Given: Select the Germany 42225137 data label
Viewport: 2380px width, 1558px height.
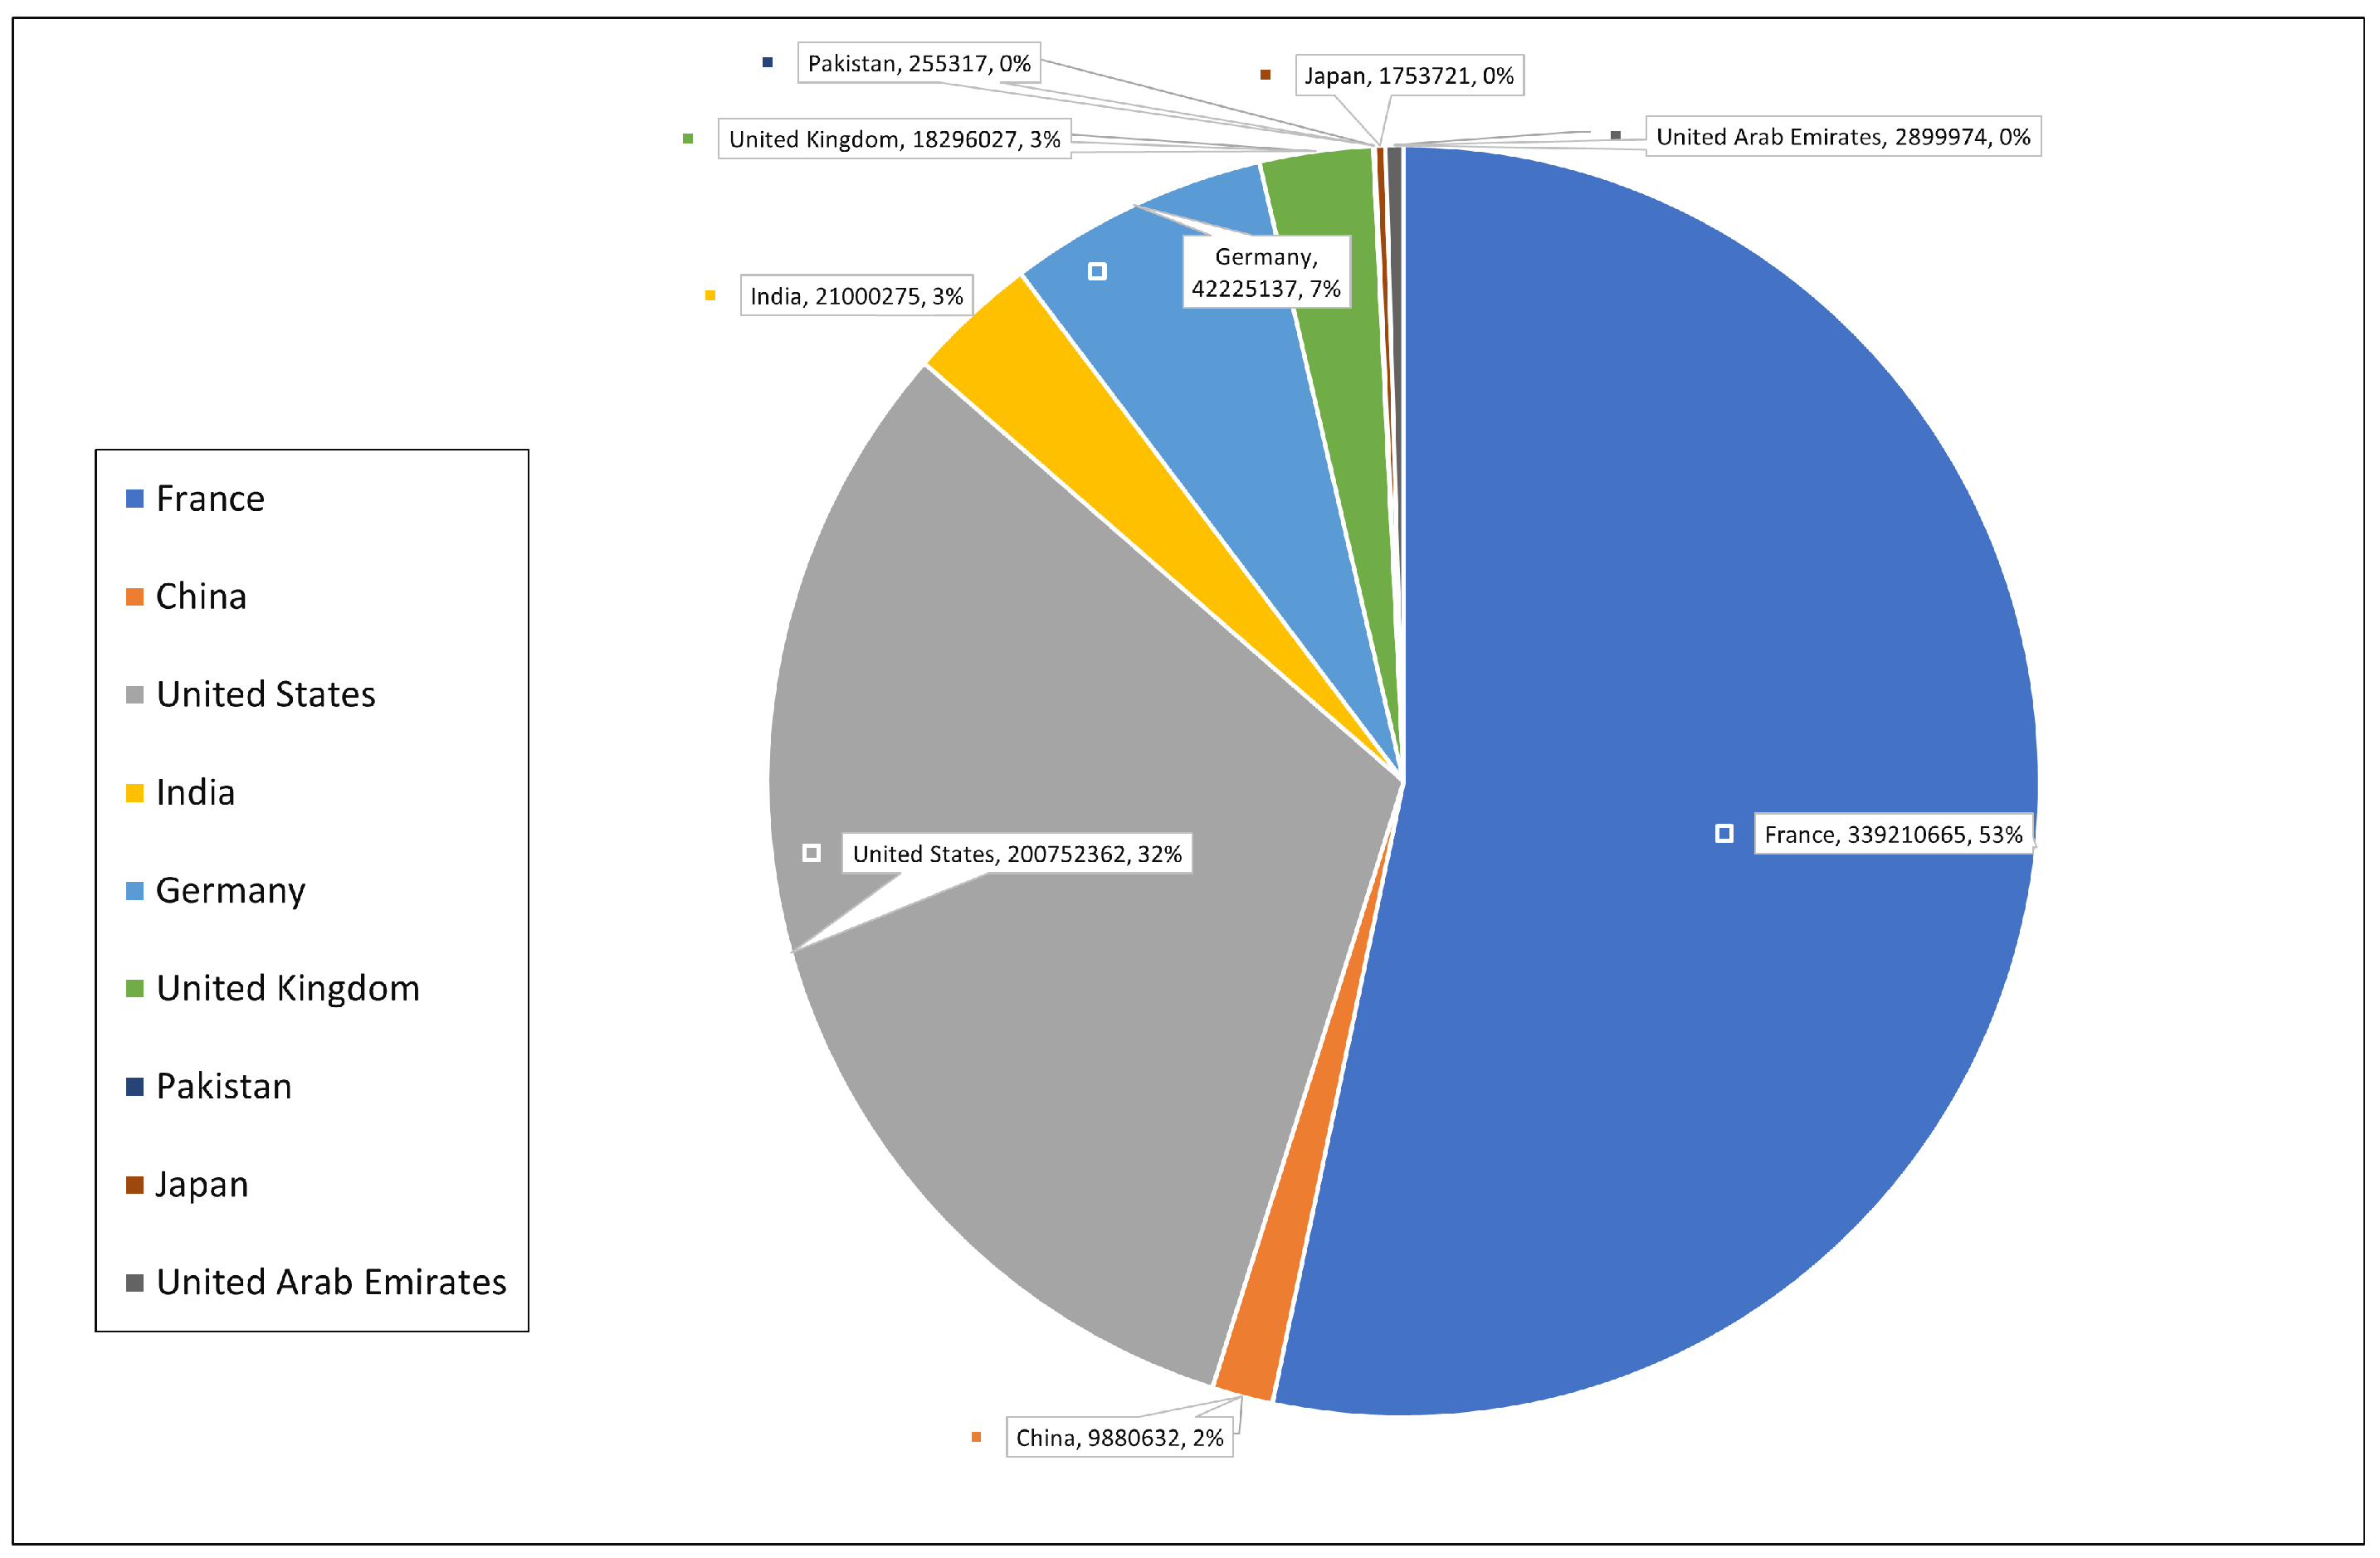Looking at the screenshot, I should 1266,273.
